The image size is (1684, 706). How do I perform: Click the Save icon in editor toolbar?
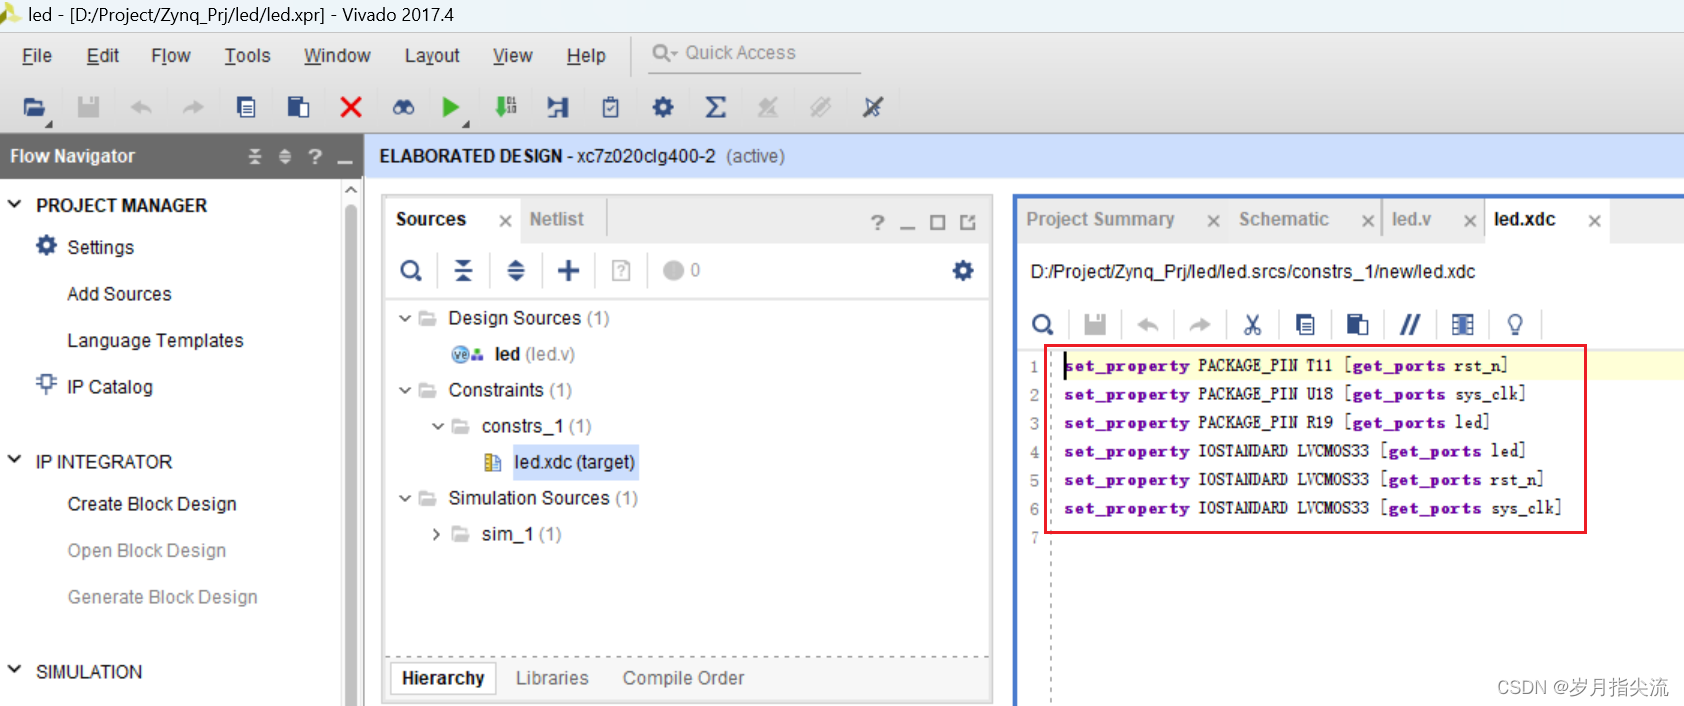[1096, 324]
